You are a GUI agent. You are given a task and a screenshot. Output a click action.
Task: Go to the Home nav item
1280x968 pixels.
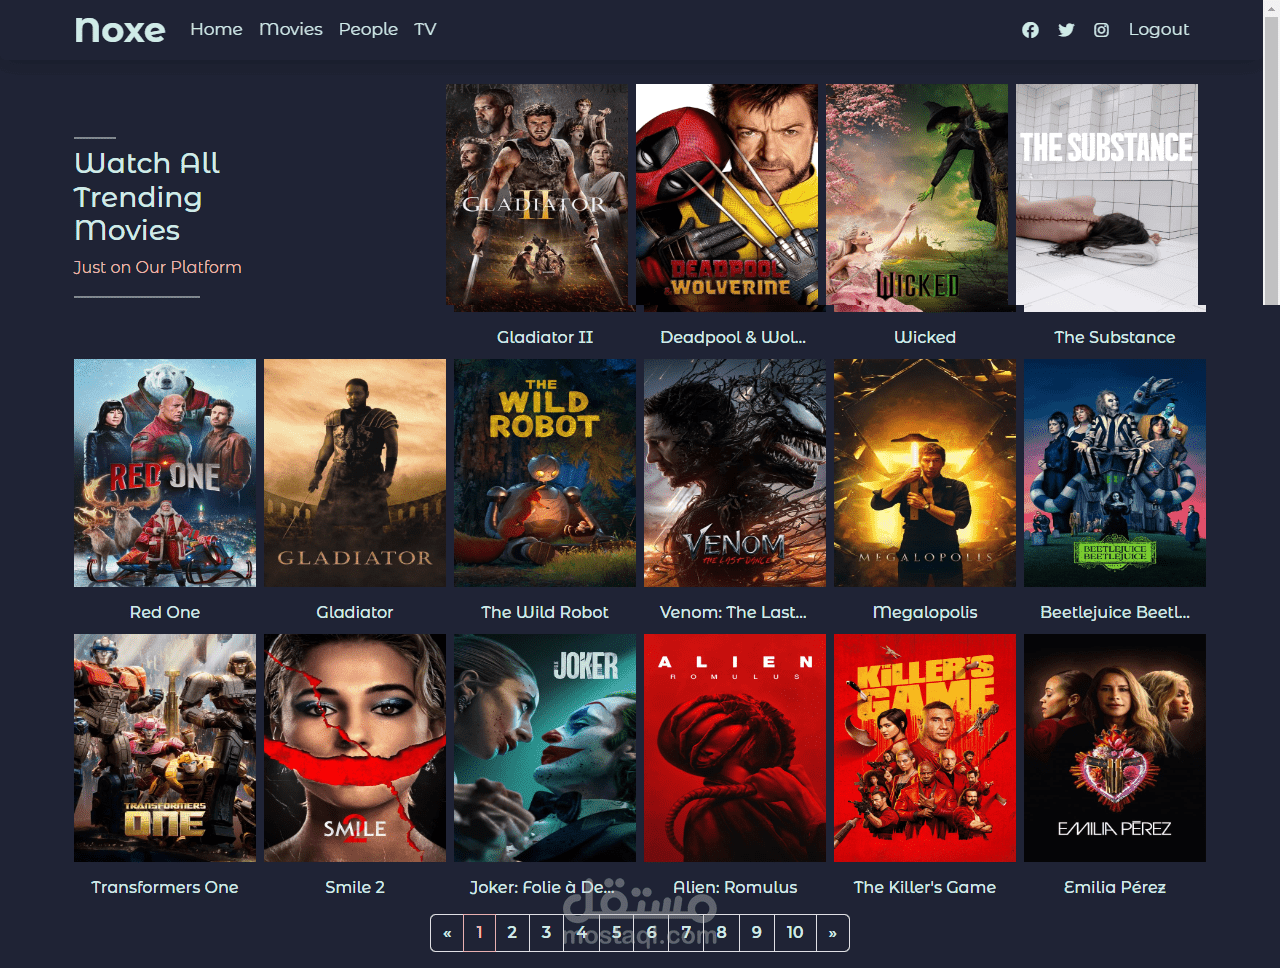pos(216,30)
